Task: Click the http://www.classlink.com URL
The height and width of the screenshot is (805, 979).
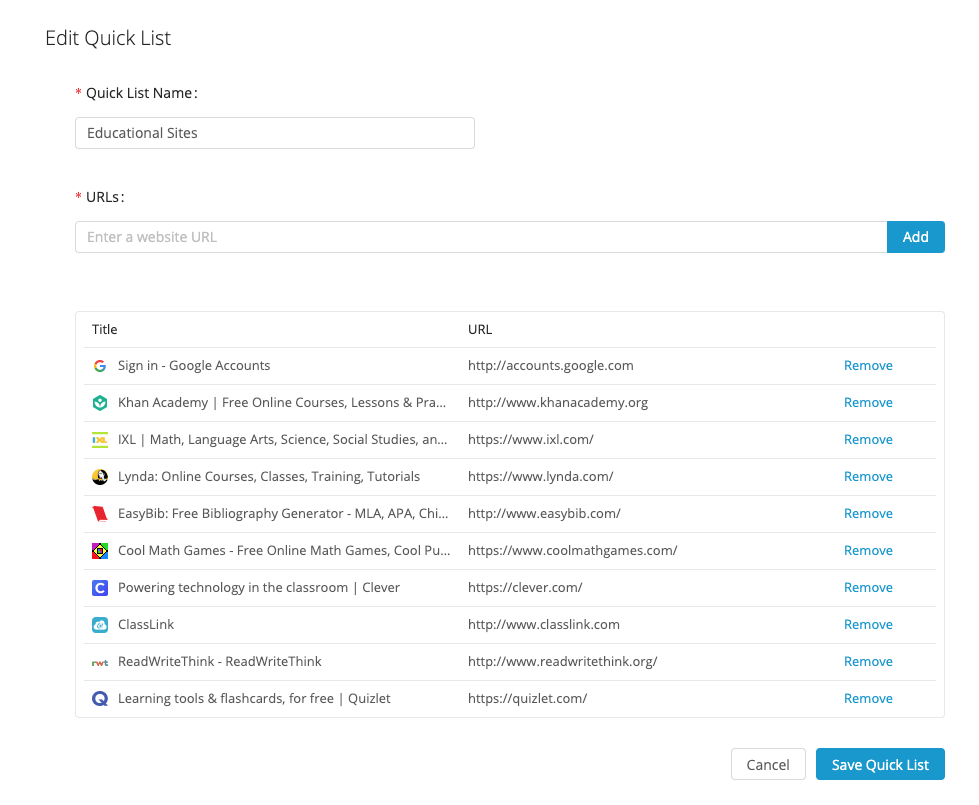Action: point(544,625)
